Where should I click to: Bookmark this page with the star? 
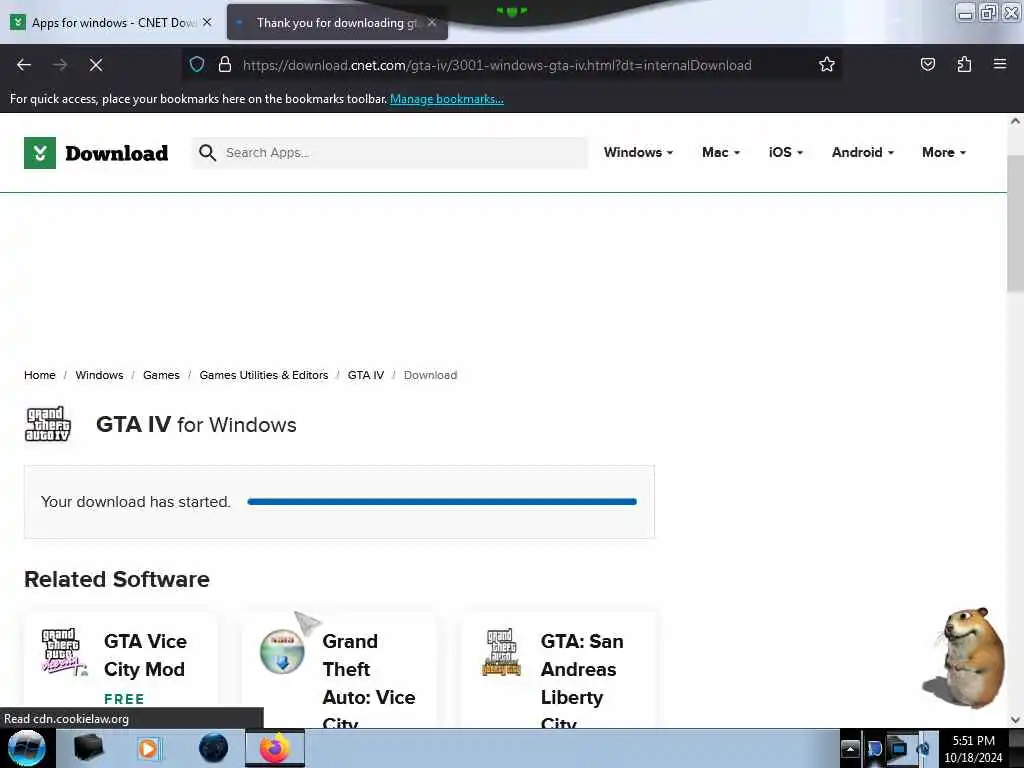click(x=827, y=65)
